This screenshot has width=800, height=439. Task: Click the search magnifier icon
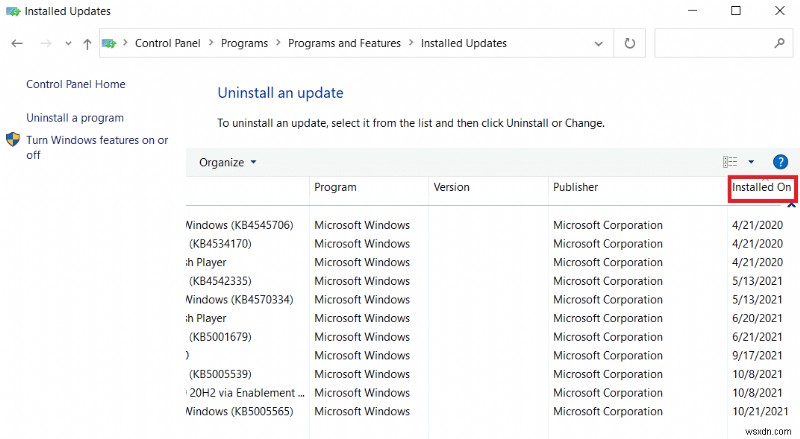(x=779, y=44)
